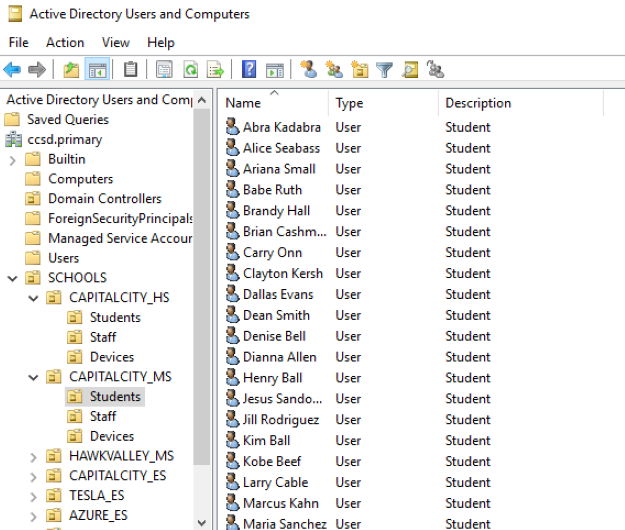
Task: Select user Carry Onn
Action: pyautogui.click(x=272, y=252)
